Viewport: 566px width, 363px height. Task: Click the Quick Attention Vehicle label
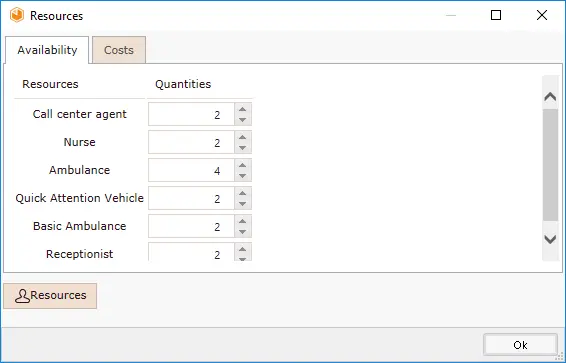(x=79, y=198)
